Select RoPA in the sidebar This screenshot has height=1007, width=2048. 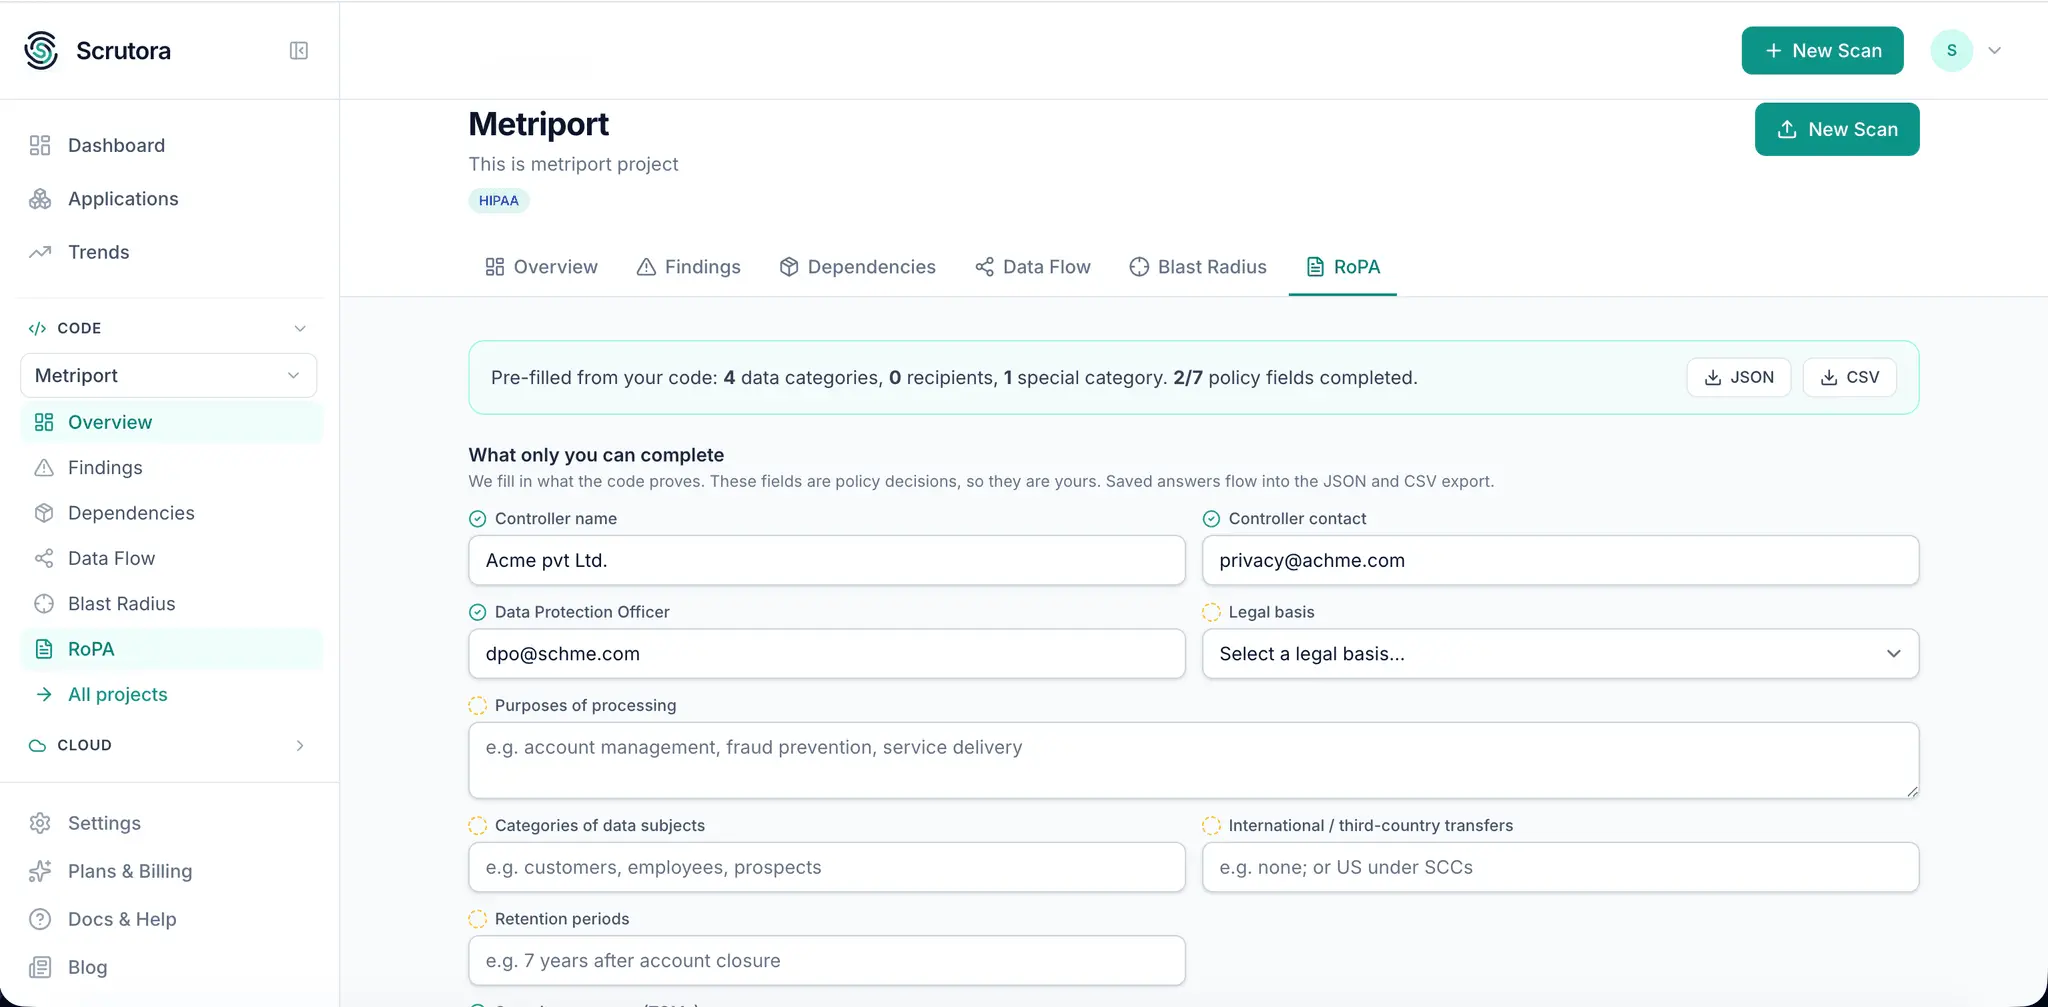coord(171,649)
